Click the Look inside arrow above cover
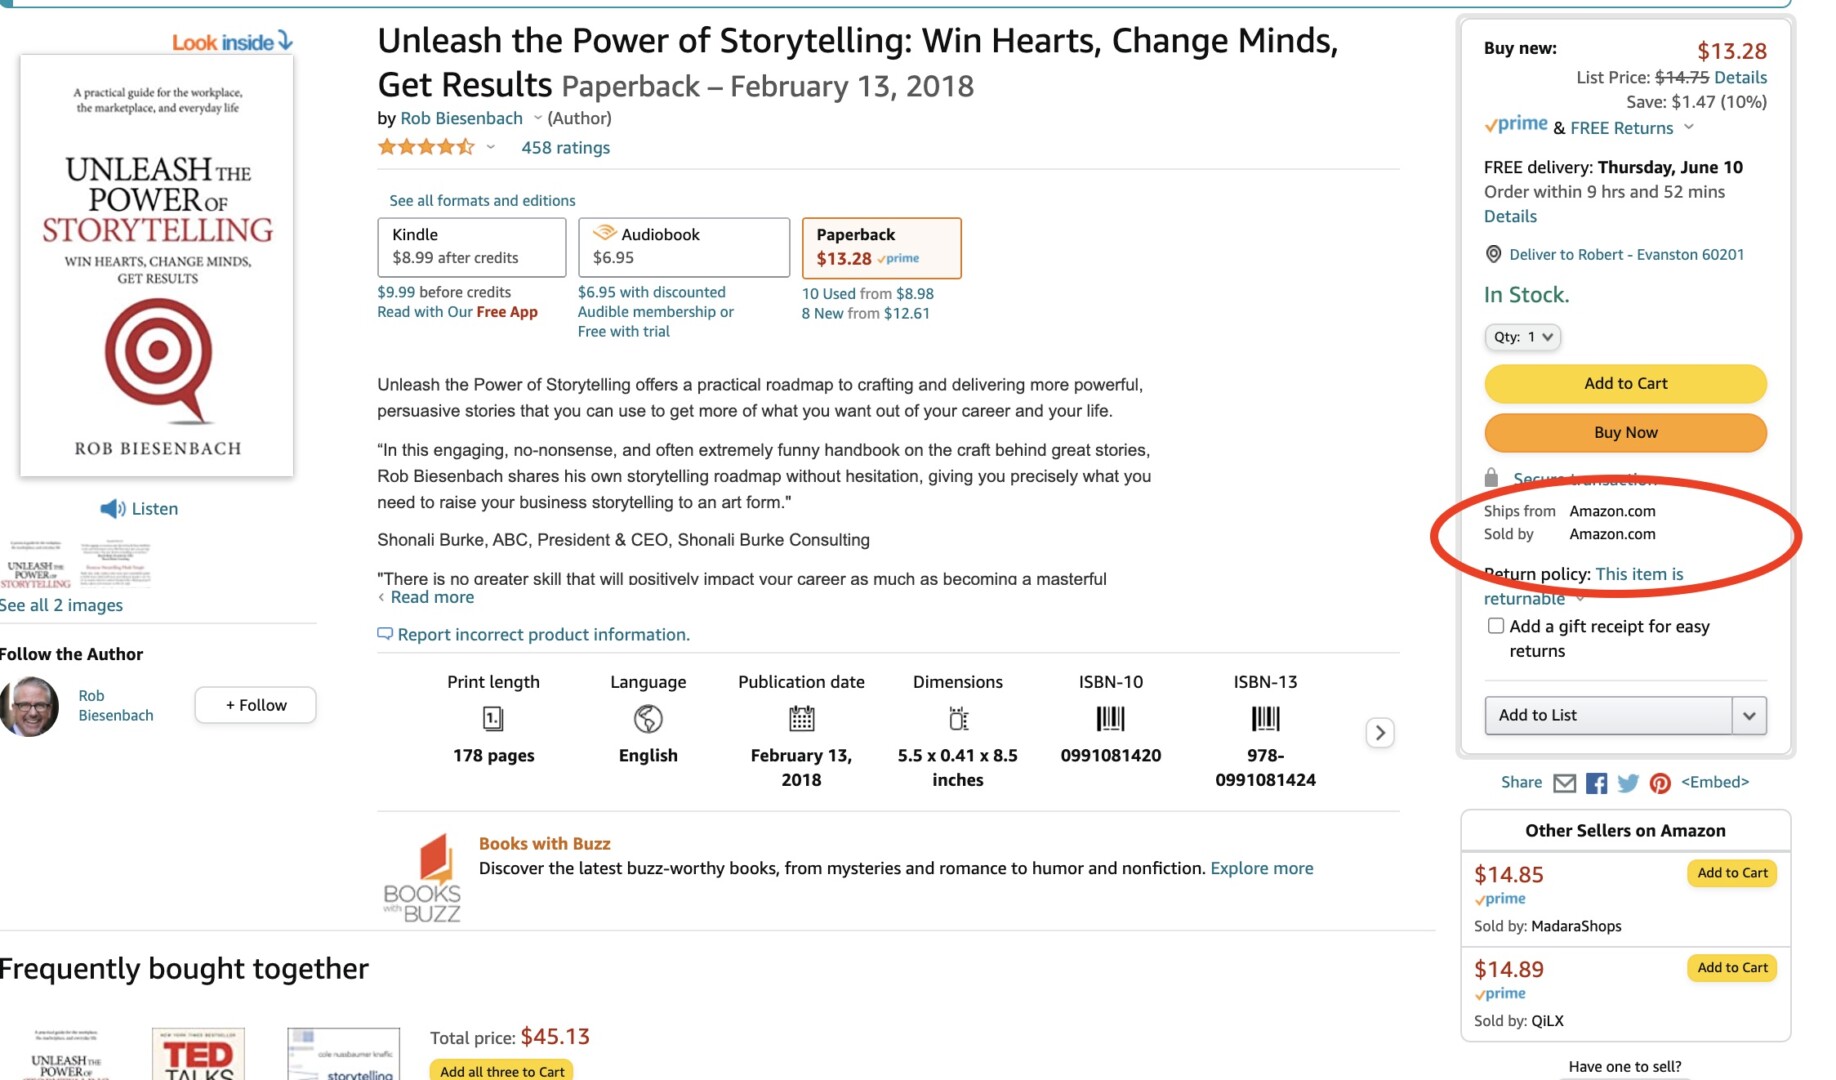This screenshot has height=1080, width=1836. (286, 40)
